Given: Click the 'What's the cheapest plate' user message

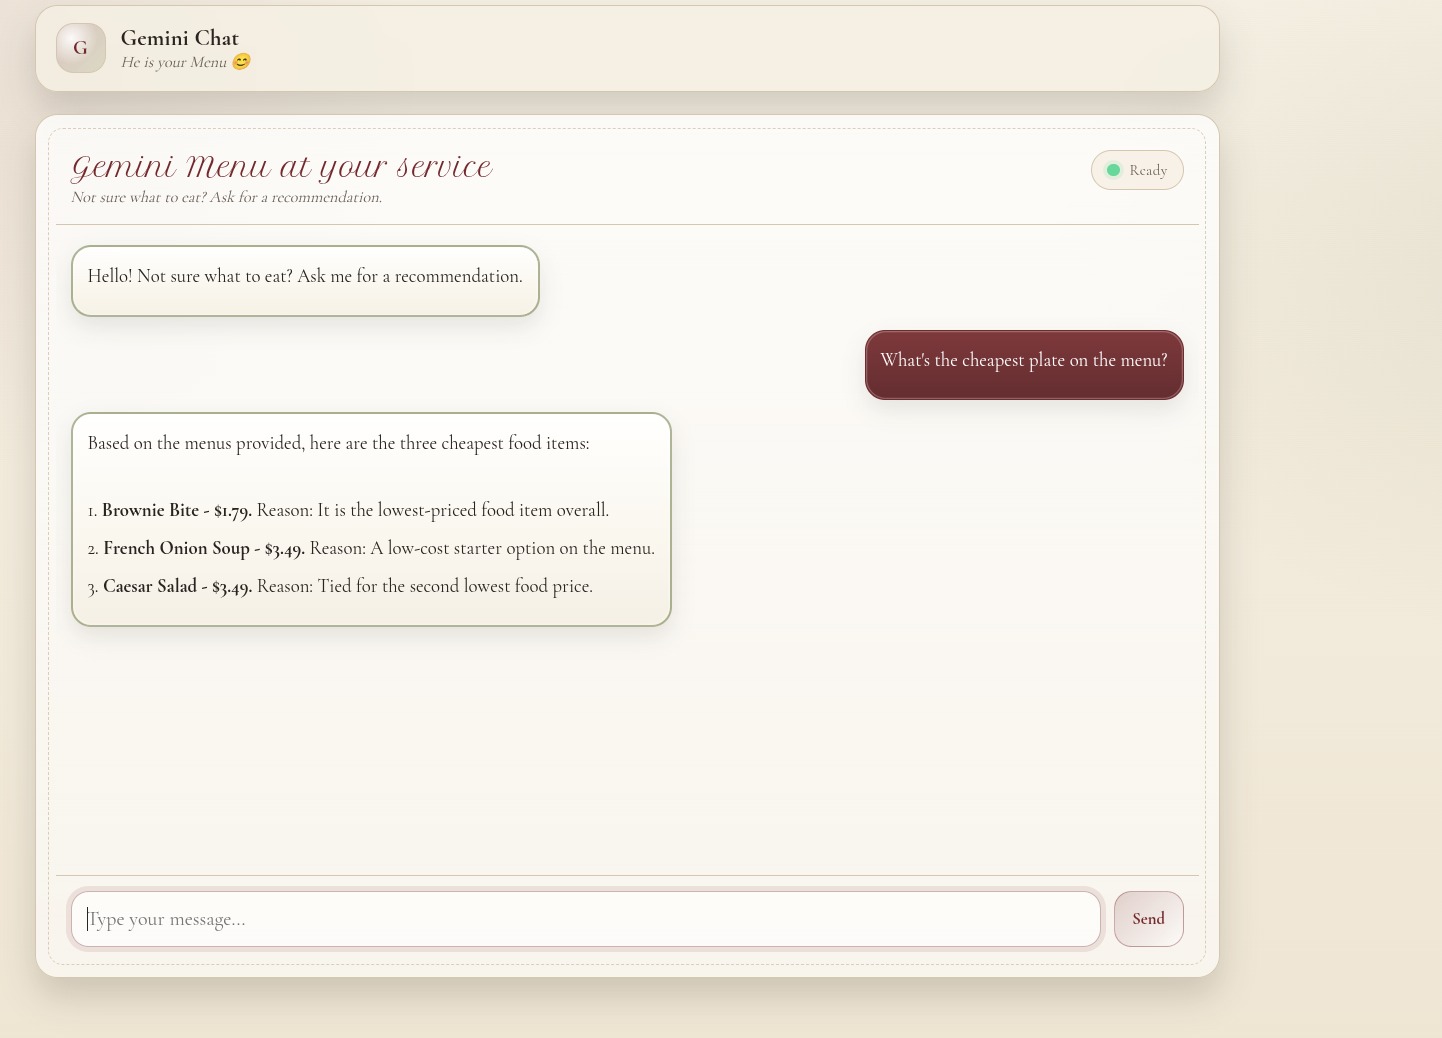Looking at the screenshot, I should tap(1024, 365).
